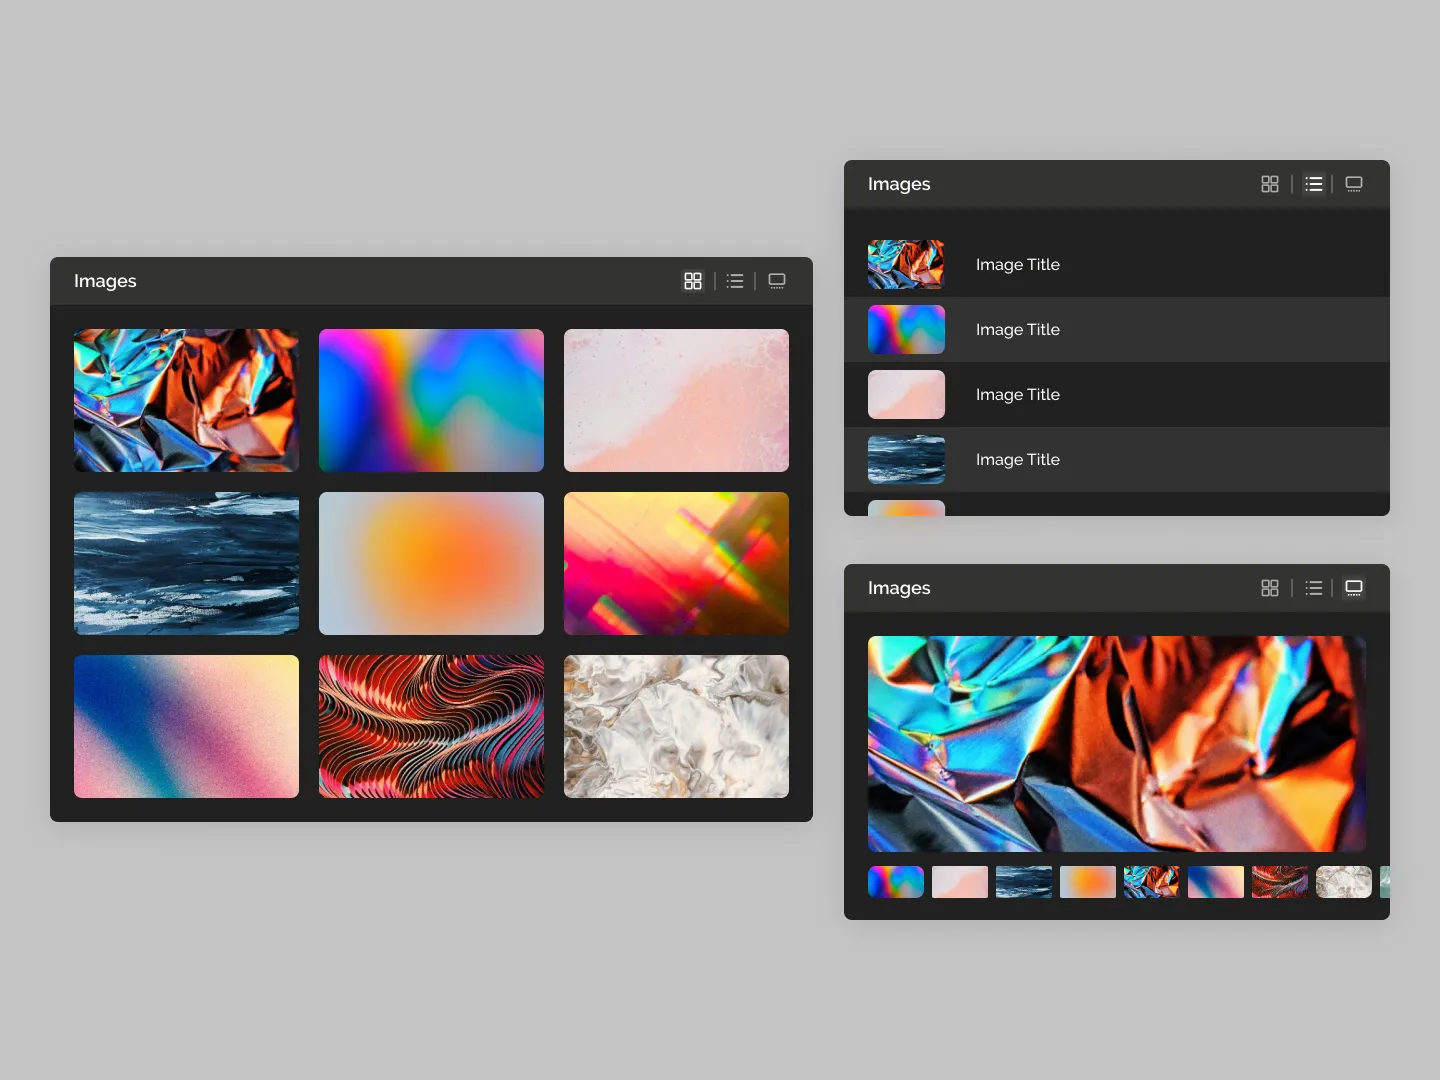Open list view in the bottom-right Images panel
The image size is (1440, 1080).
click(1313, 588)
